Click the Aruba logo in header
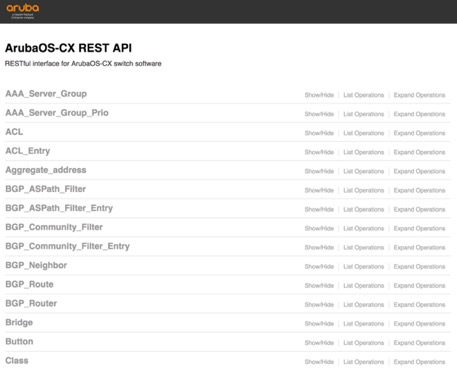This screenshot has width=457, height=369. click(23, 11)
